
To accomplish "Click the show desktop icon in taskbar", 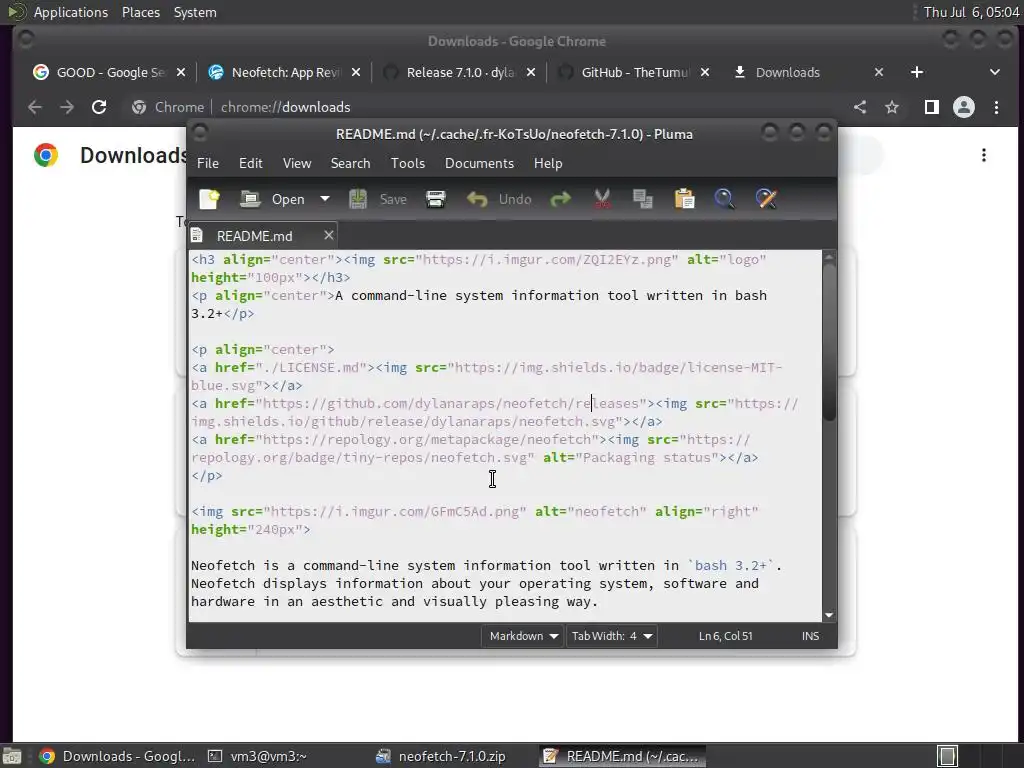I will [x=12, y=756].
